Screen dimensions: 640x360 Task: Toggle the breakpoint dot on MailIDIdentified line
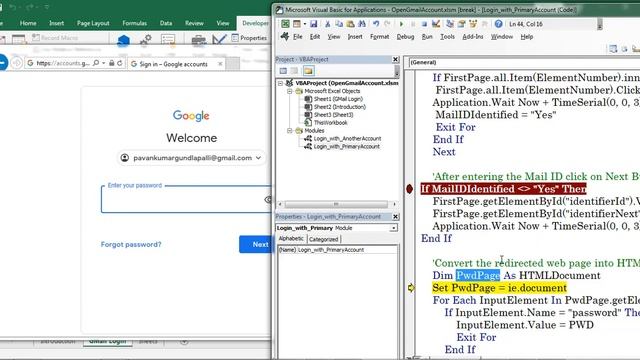tap(409, 189)
